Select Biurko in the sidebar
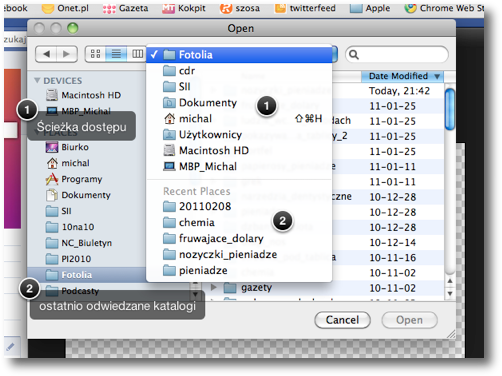This screenshot has width=502, height=376. tap(67, 147)
